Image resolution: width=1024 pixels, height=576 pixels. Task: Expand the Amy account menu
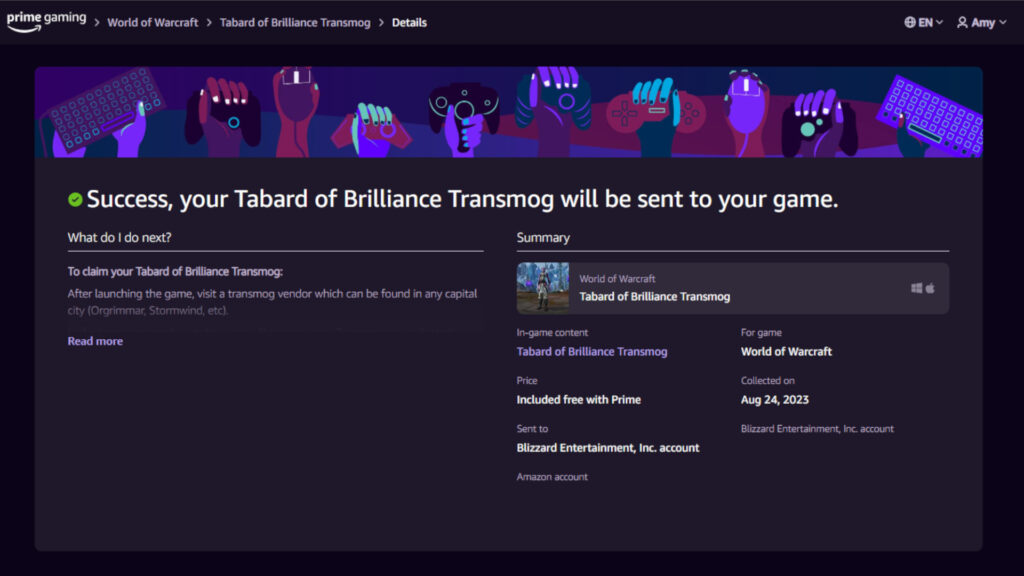pos(980,21)
